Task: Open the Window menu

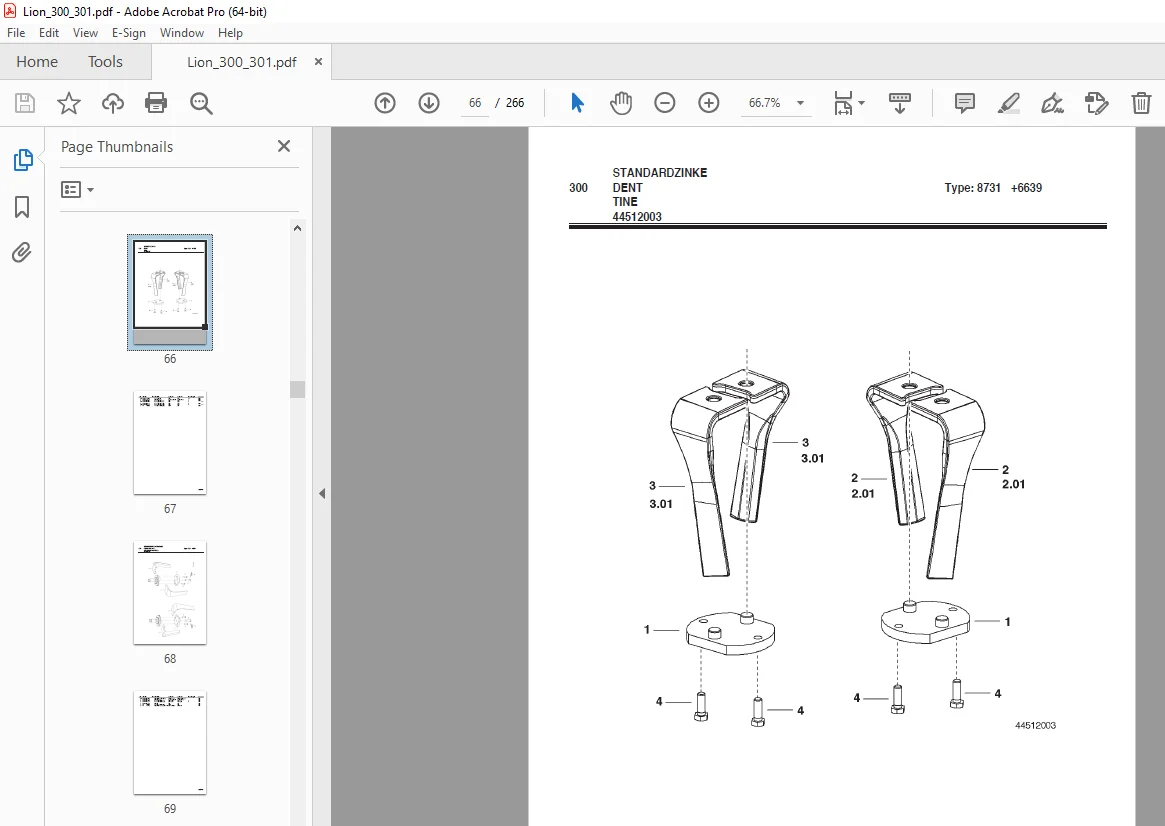Action: coord(181,33)
